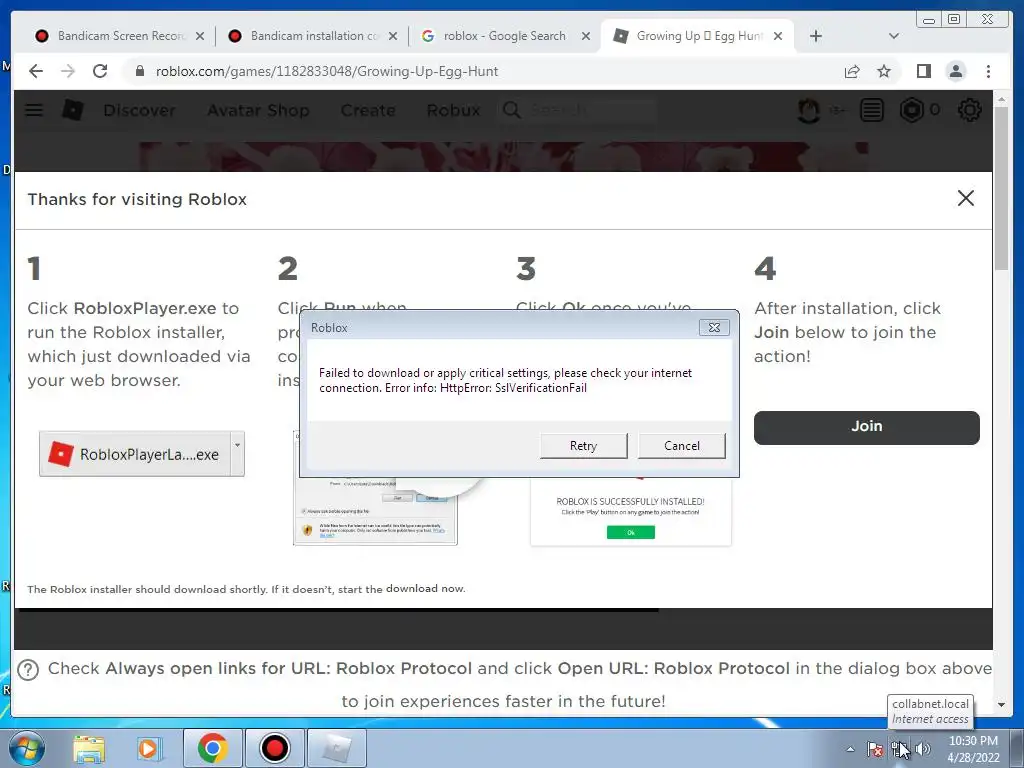1024x768 pixels.
Task: Open Roblox notifications feed icon
Action: click(872, 110)
